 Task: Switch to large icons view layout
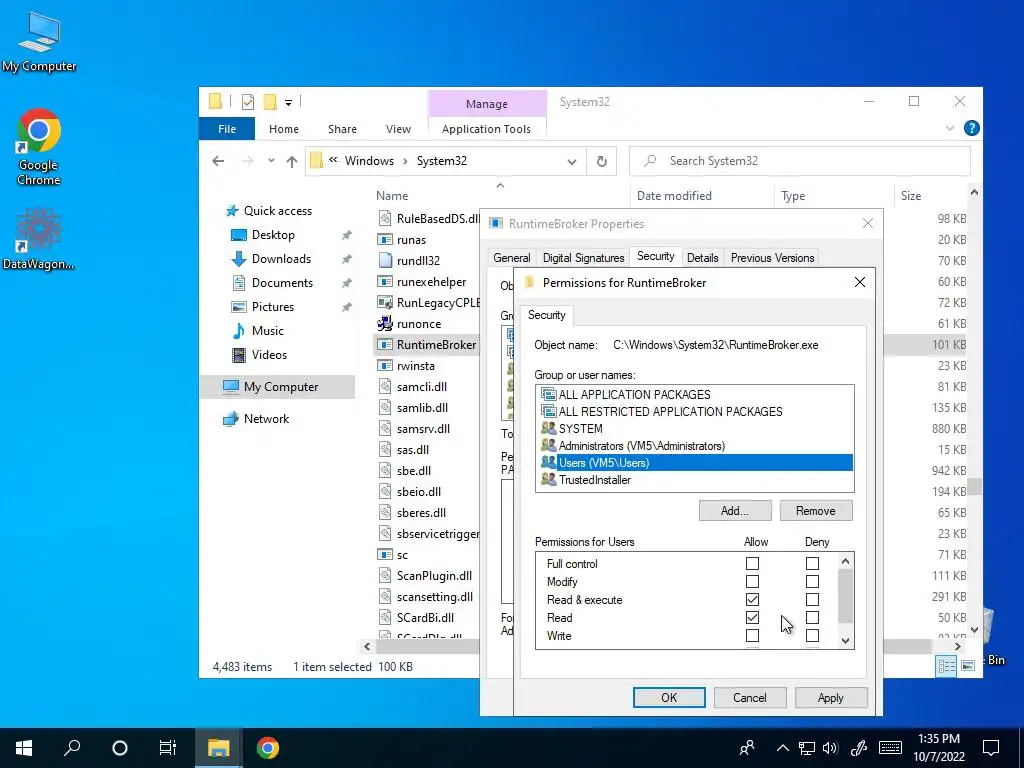pos(968,665)
